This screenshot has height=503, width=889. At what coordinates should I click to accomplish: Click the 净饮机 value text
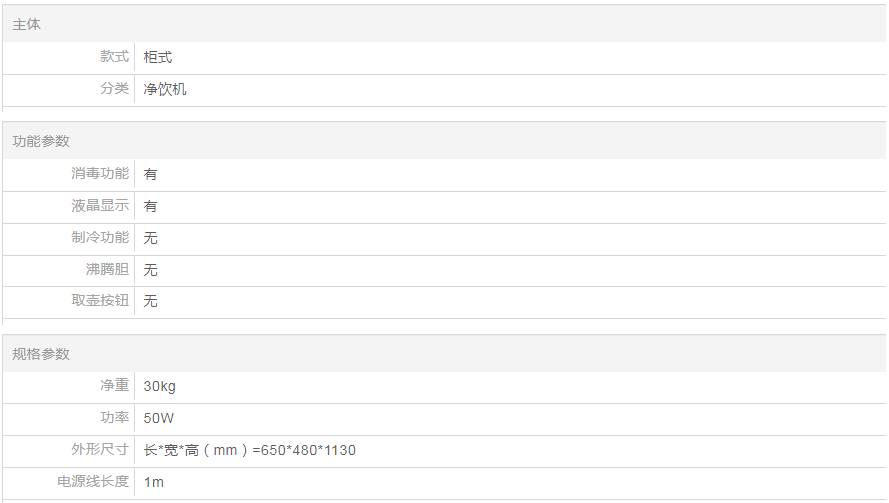tap(165, 89)
